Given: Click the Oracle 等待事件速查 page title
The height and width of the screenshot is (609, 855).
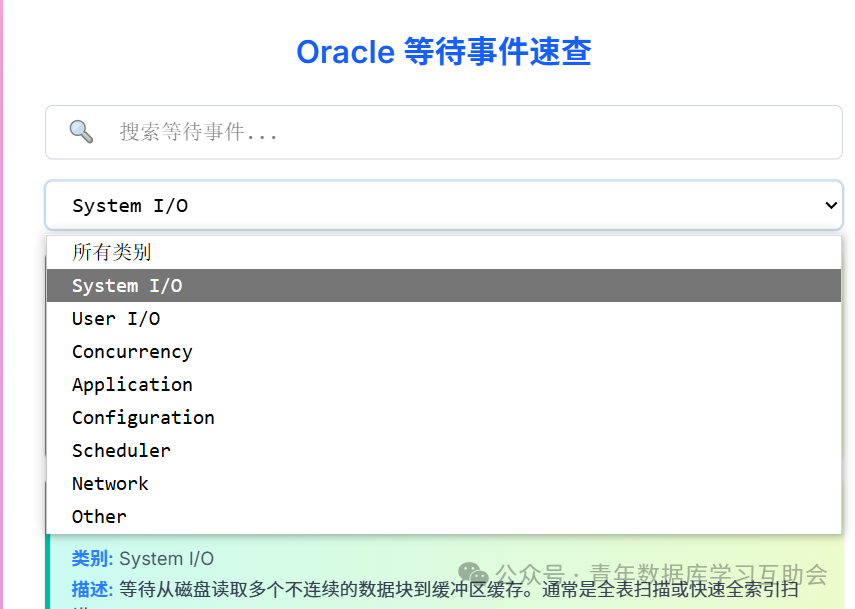Looking at the screenshot, I should pos(444,52).
